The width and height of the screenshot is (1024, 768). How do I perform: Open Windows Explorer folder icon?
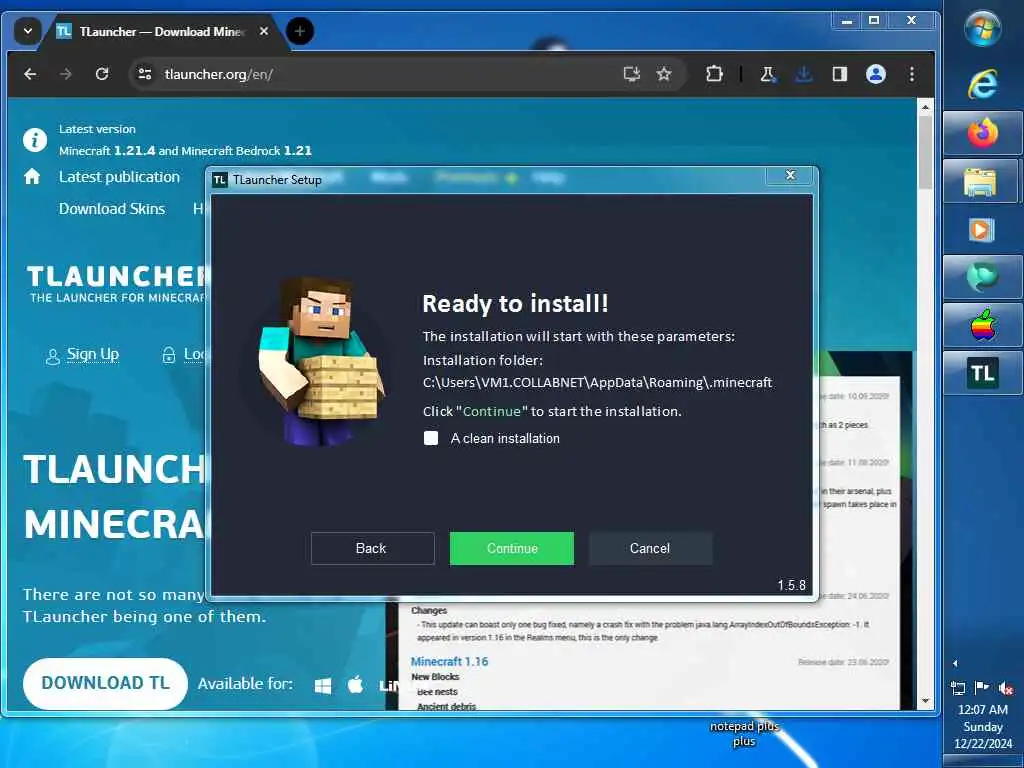[x=982, y=181]
